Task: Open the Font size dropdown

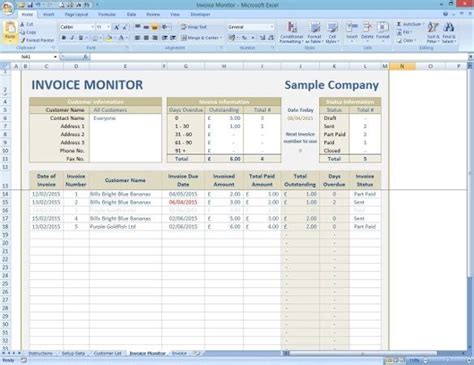Action: [x=108, y=27]
